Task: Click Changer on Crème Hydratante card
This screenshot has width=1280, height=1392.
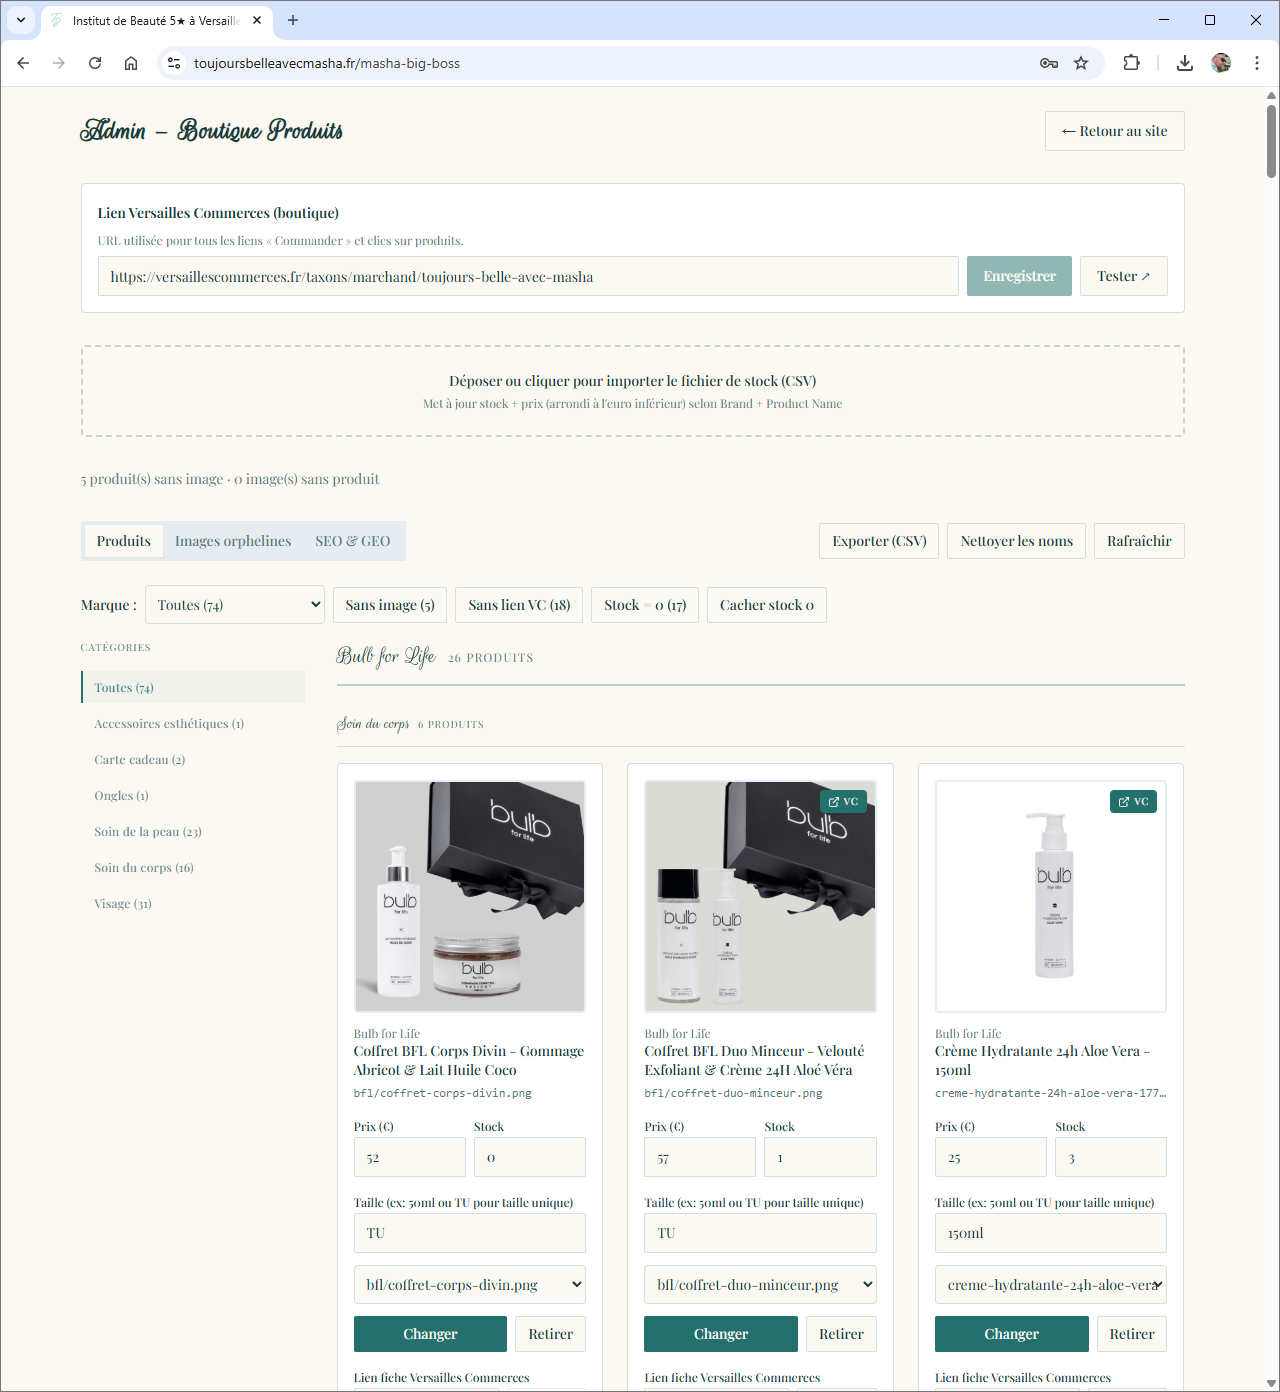Action: 1011,1334
